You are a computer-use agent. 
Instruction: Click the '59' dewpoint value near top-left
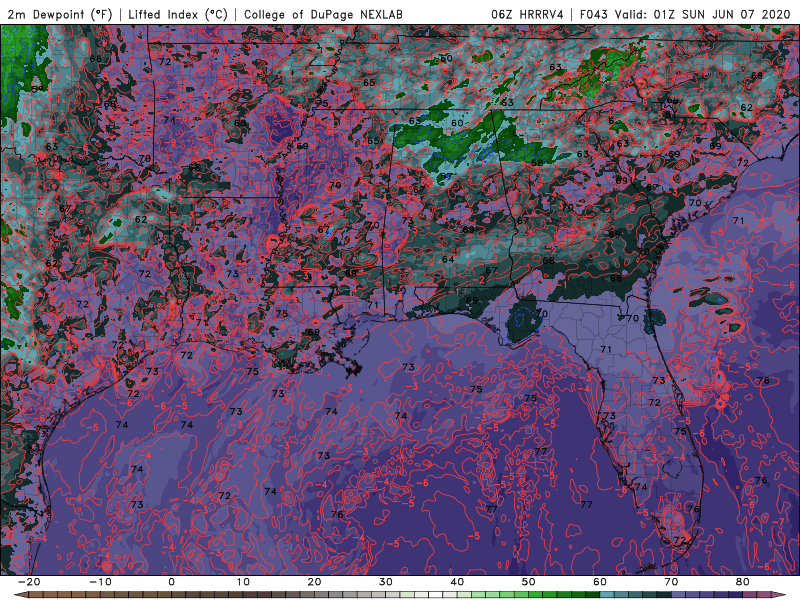(x=37, y=89)
